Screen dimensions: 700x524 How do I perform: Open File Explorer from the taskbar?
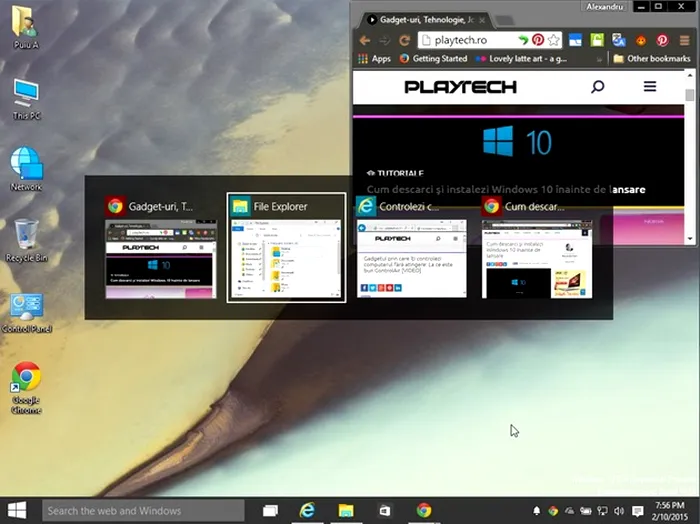click(x=346, y=510)
